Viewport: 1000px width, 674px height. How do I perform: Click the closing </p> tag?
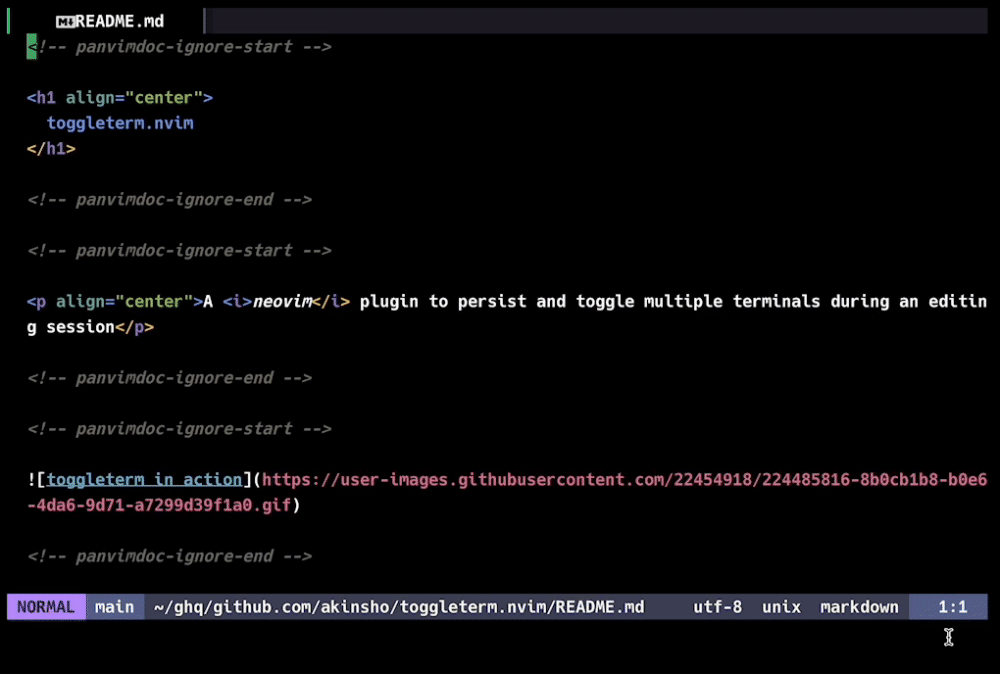(x=135, y=326)
